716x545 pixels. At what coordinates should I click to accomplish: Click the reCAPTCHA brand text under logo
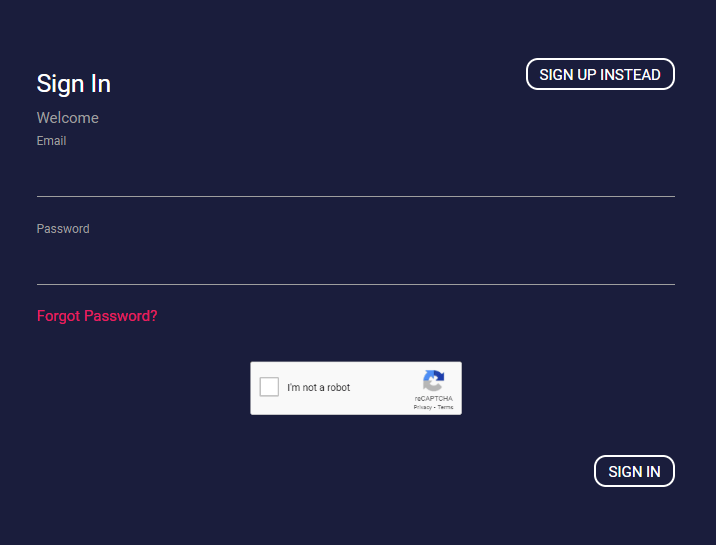point(433,398)
